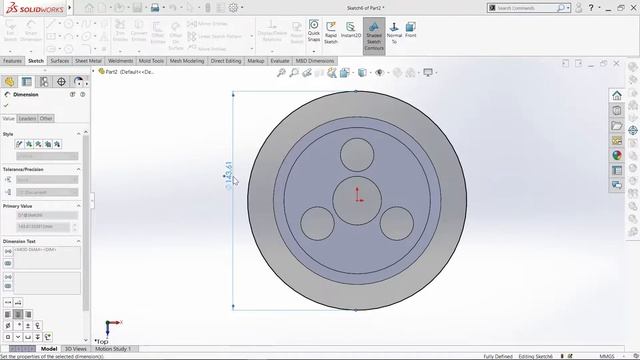Click Delete Style icon
This screenshot has height=360, width=640.
[38, 144]
